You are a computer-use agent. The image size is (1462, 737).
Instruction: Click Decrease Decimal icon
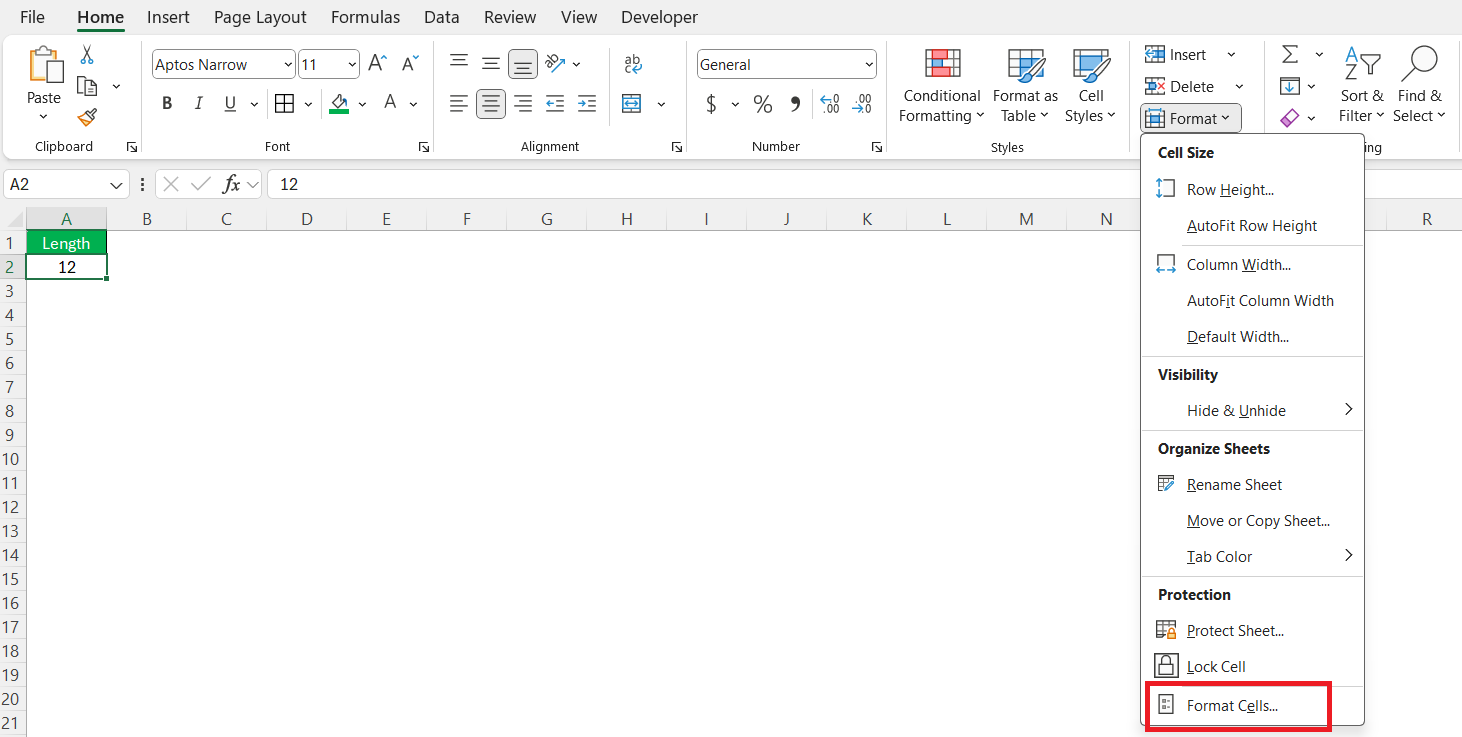point(862,104)
